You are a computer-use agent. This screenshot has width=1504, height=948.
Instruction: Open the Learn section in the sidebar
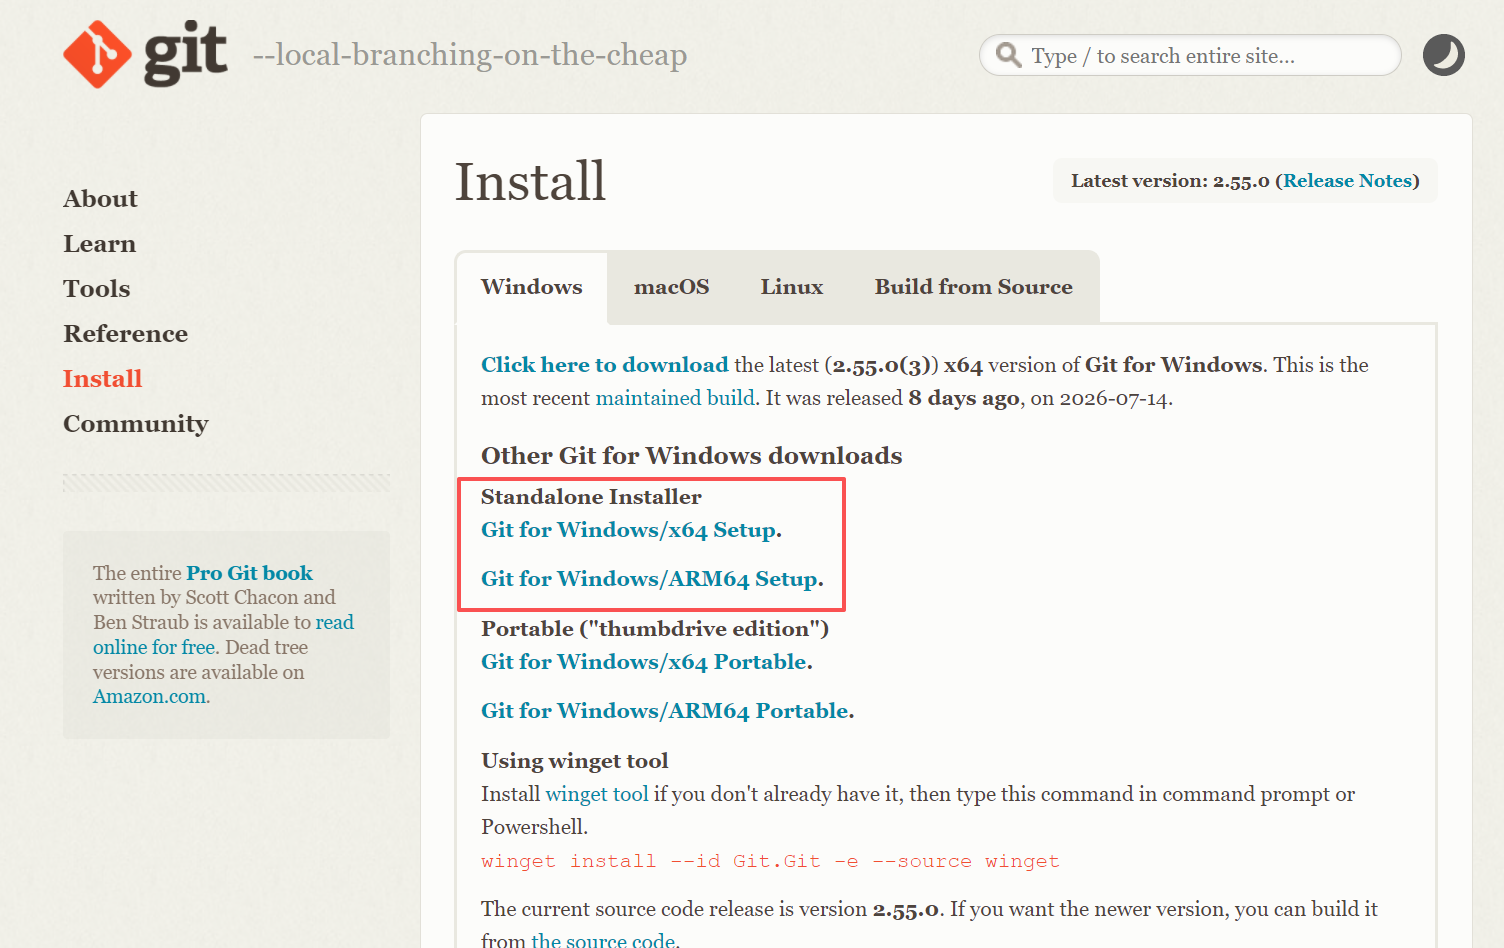pyautogui.click(x=99, y=244)
